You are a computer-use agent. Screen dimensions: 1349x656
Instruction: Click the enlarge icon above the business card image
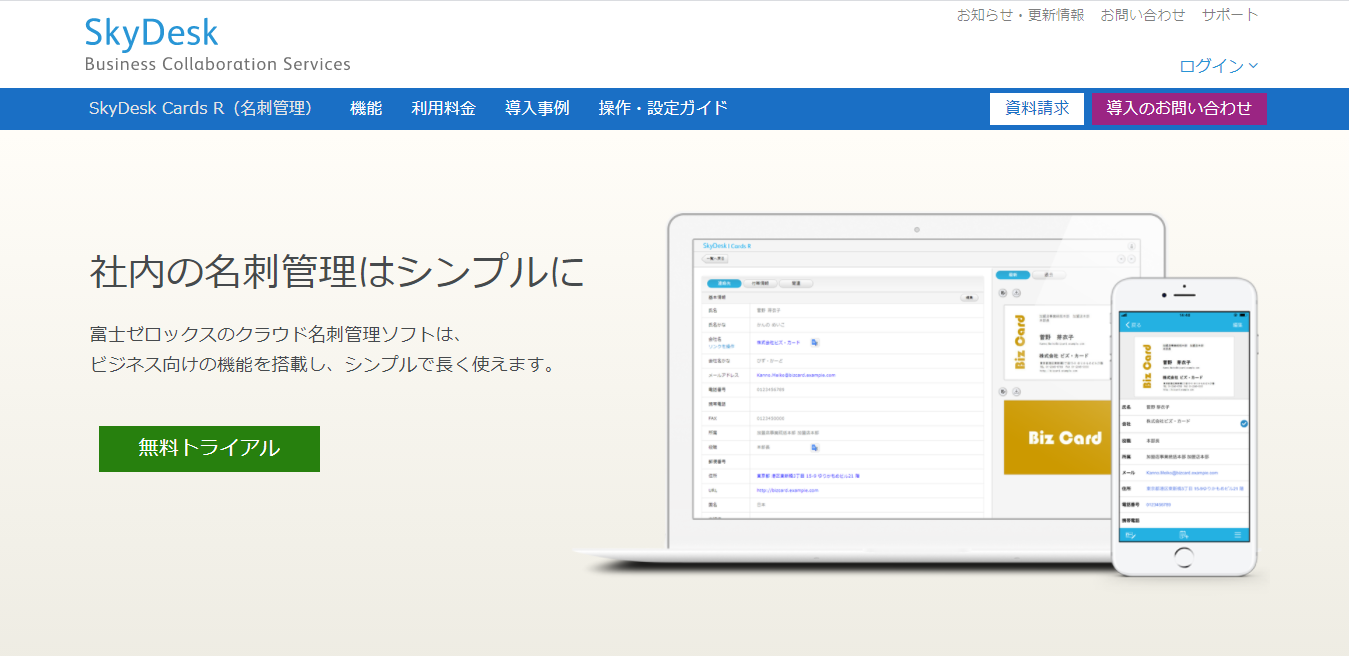[1016, 292]
